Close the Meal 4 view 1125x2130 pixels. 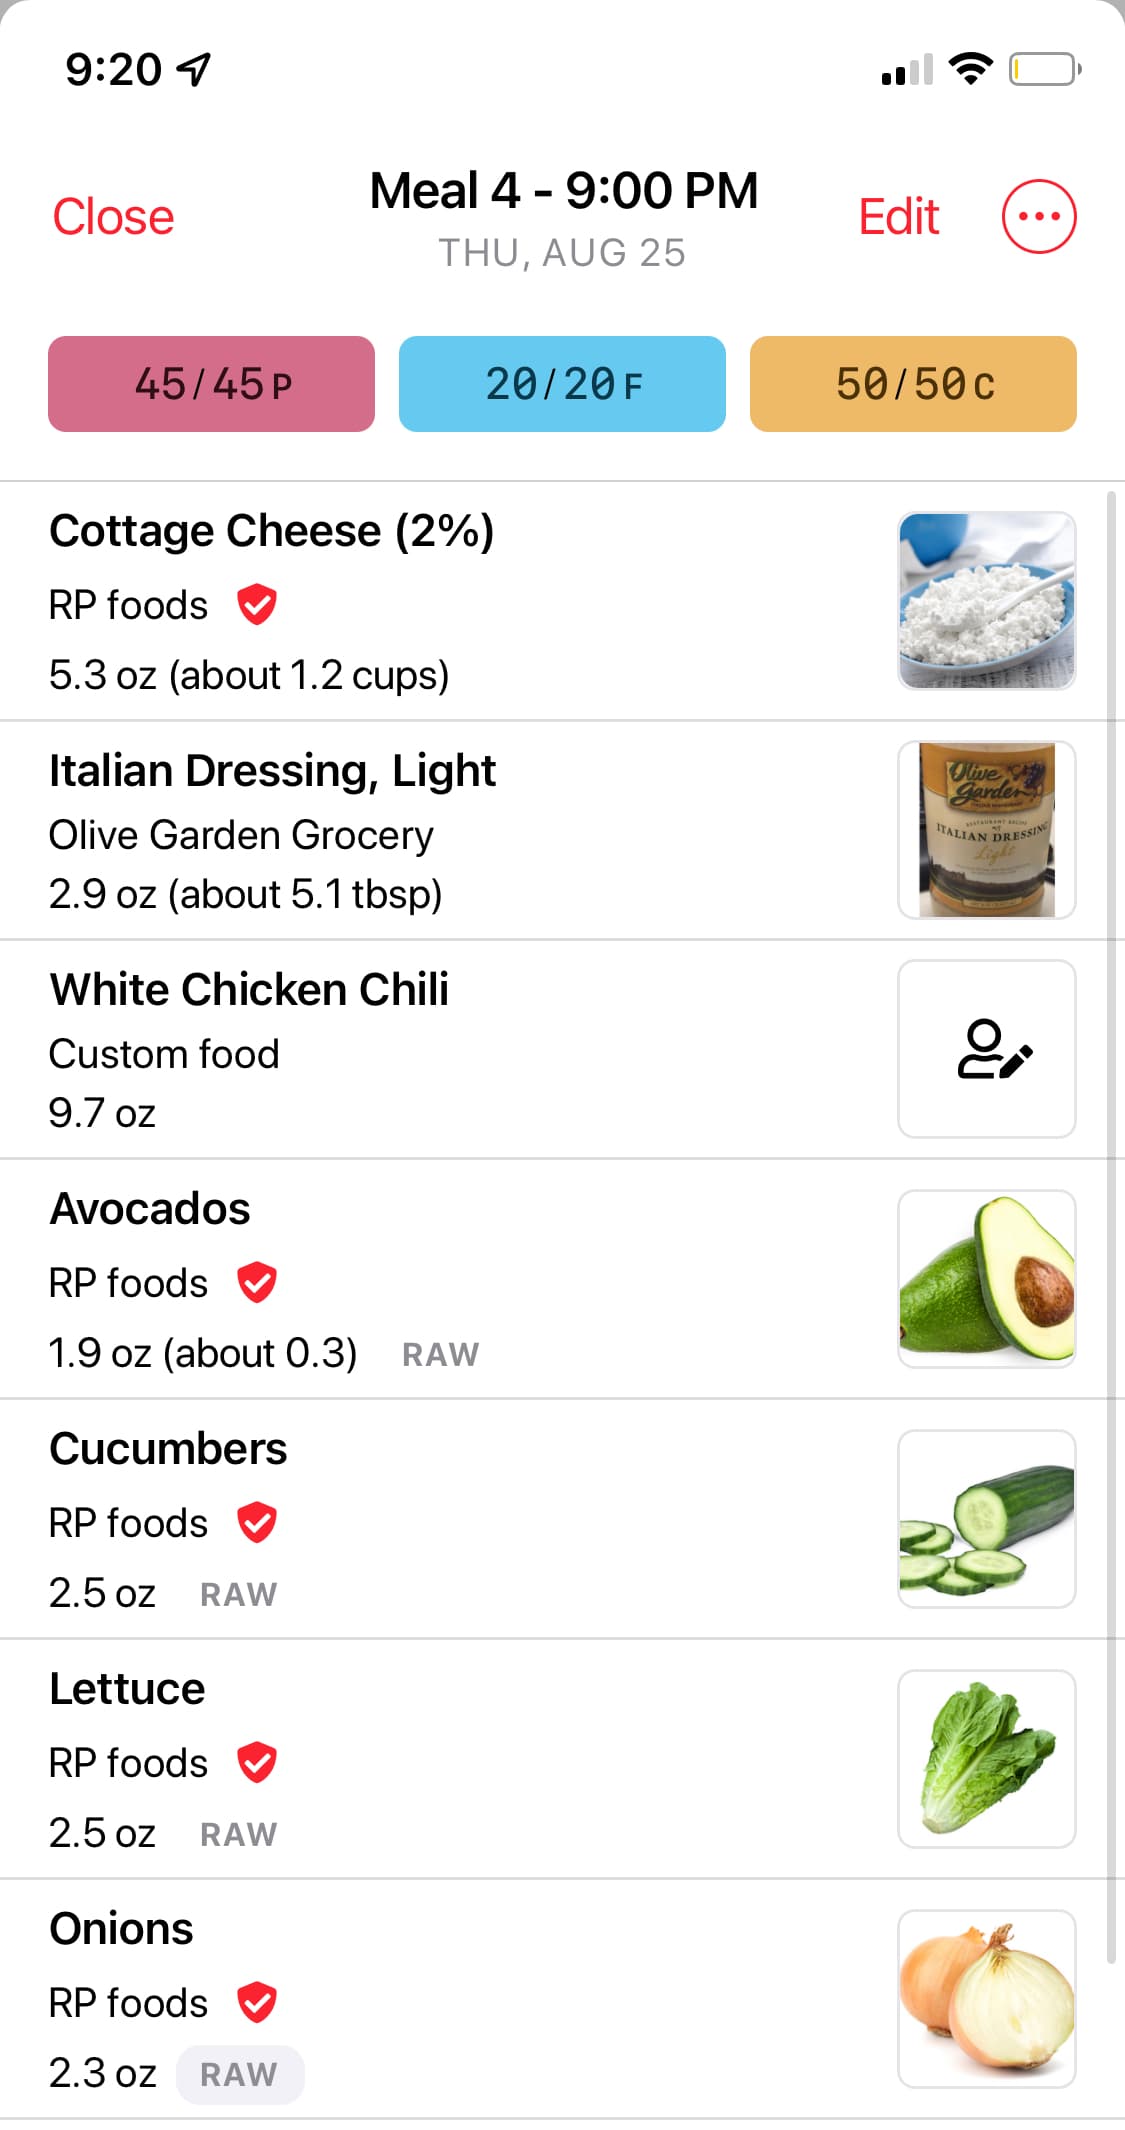click(x=113, y=217)
